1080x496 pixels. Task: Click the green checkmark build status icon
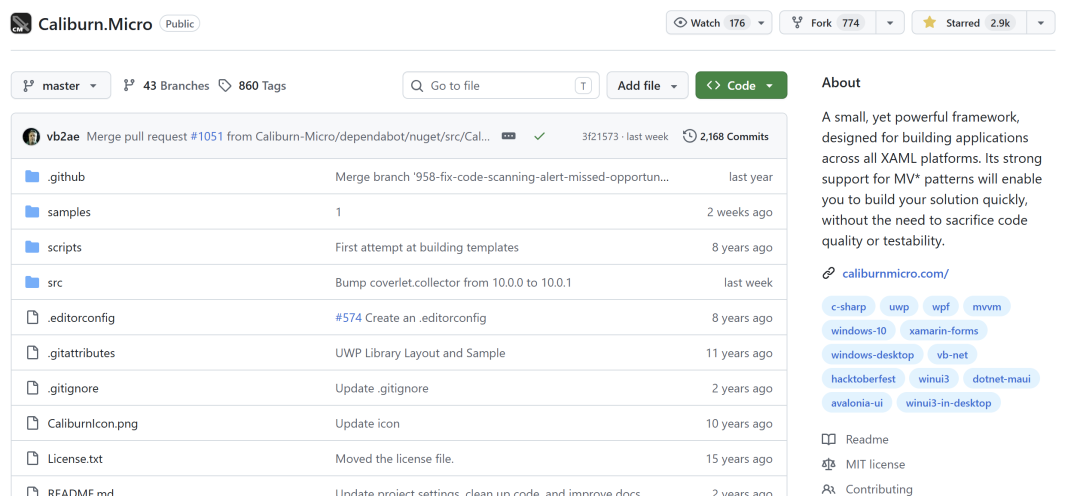tap(539, 136)
